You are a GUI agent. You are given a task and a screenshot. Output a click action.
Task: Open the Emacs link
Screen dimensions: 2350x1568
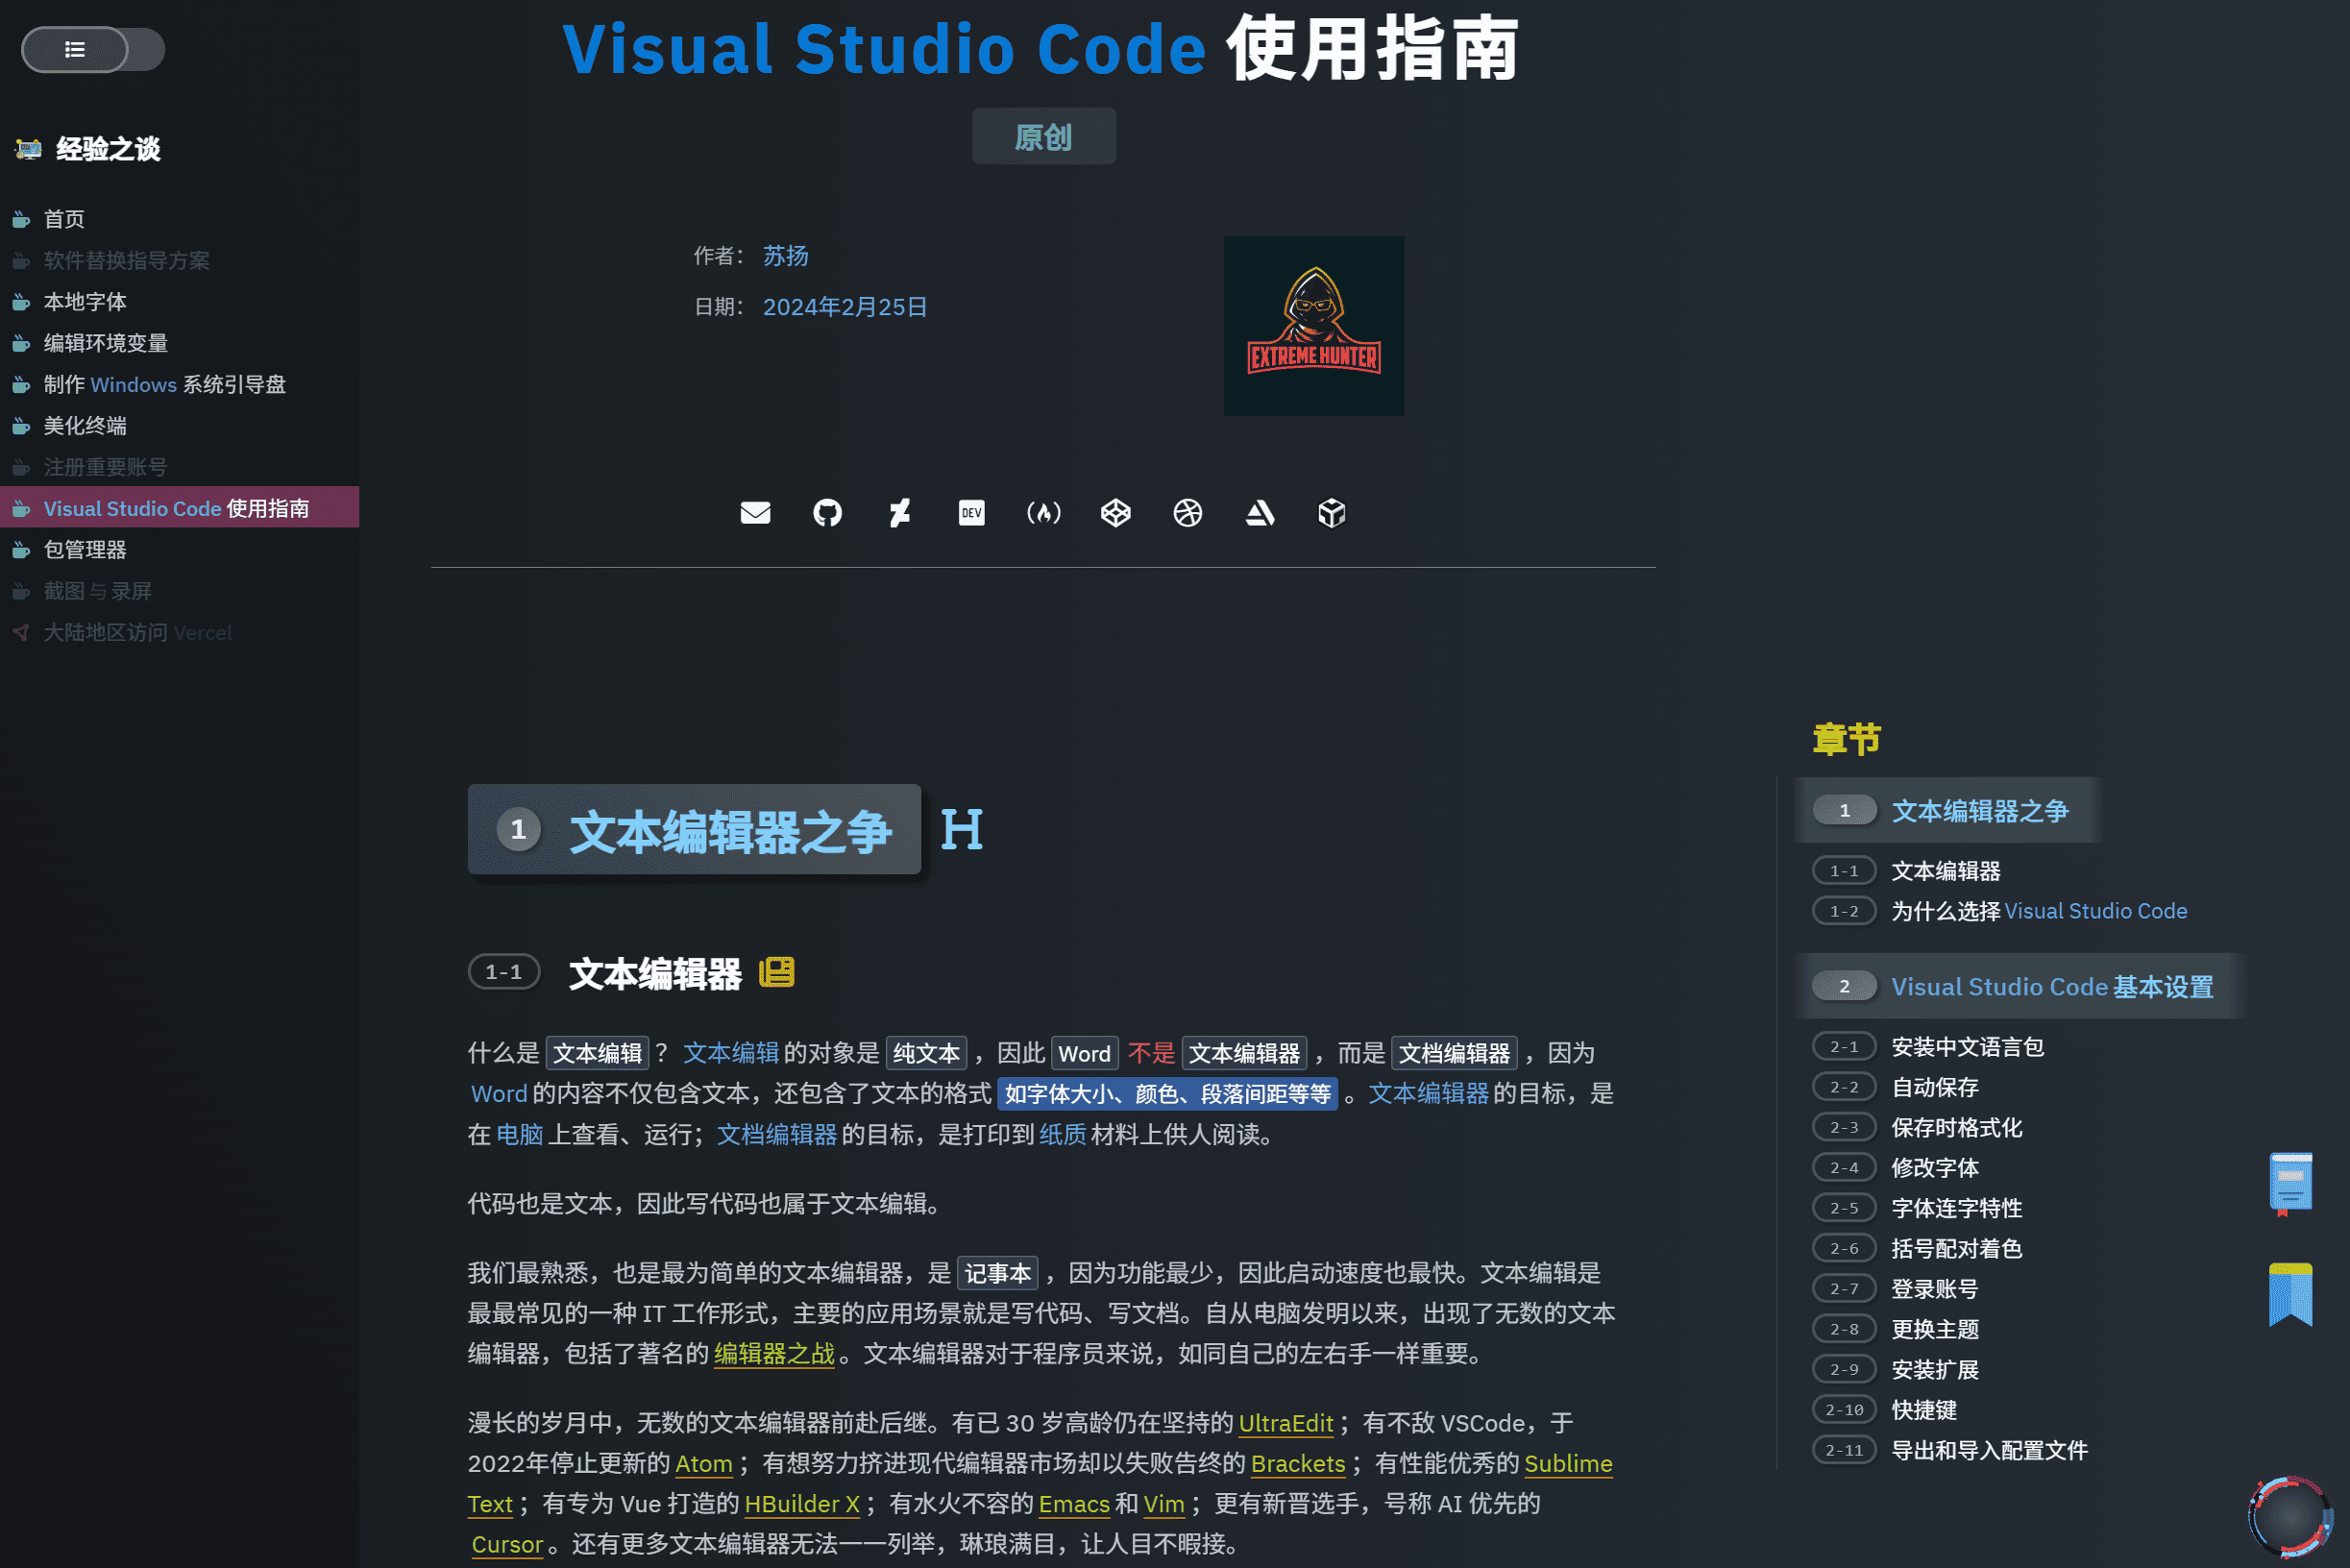pyautogui.click(x=1074, y=1503)
